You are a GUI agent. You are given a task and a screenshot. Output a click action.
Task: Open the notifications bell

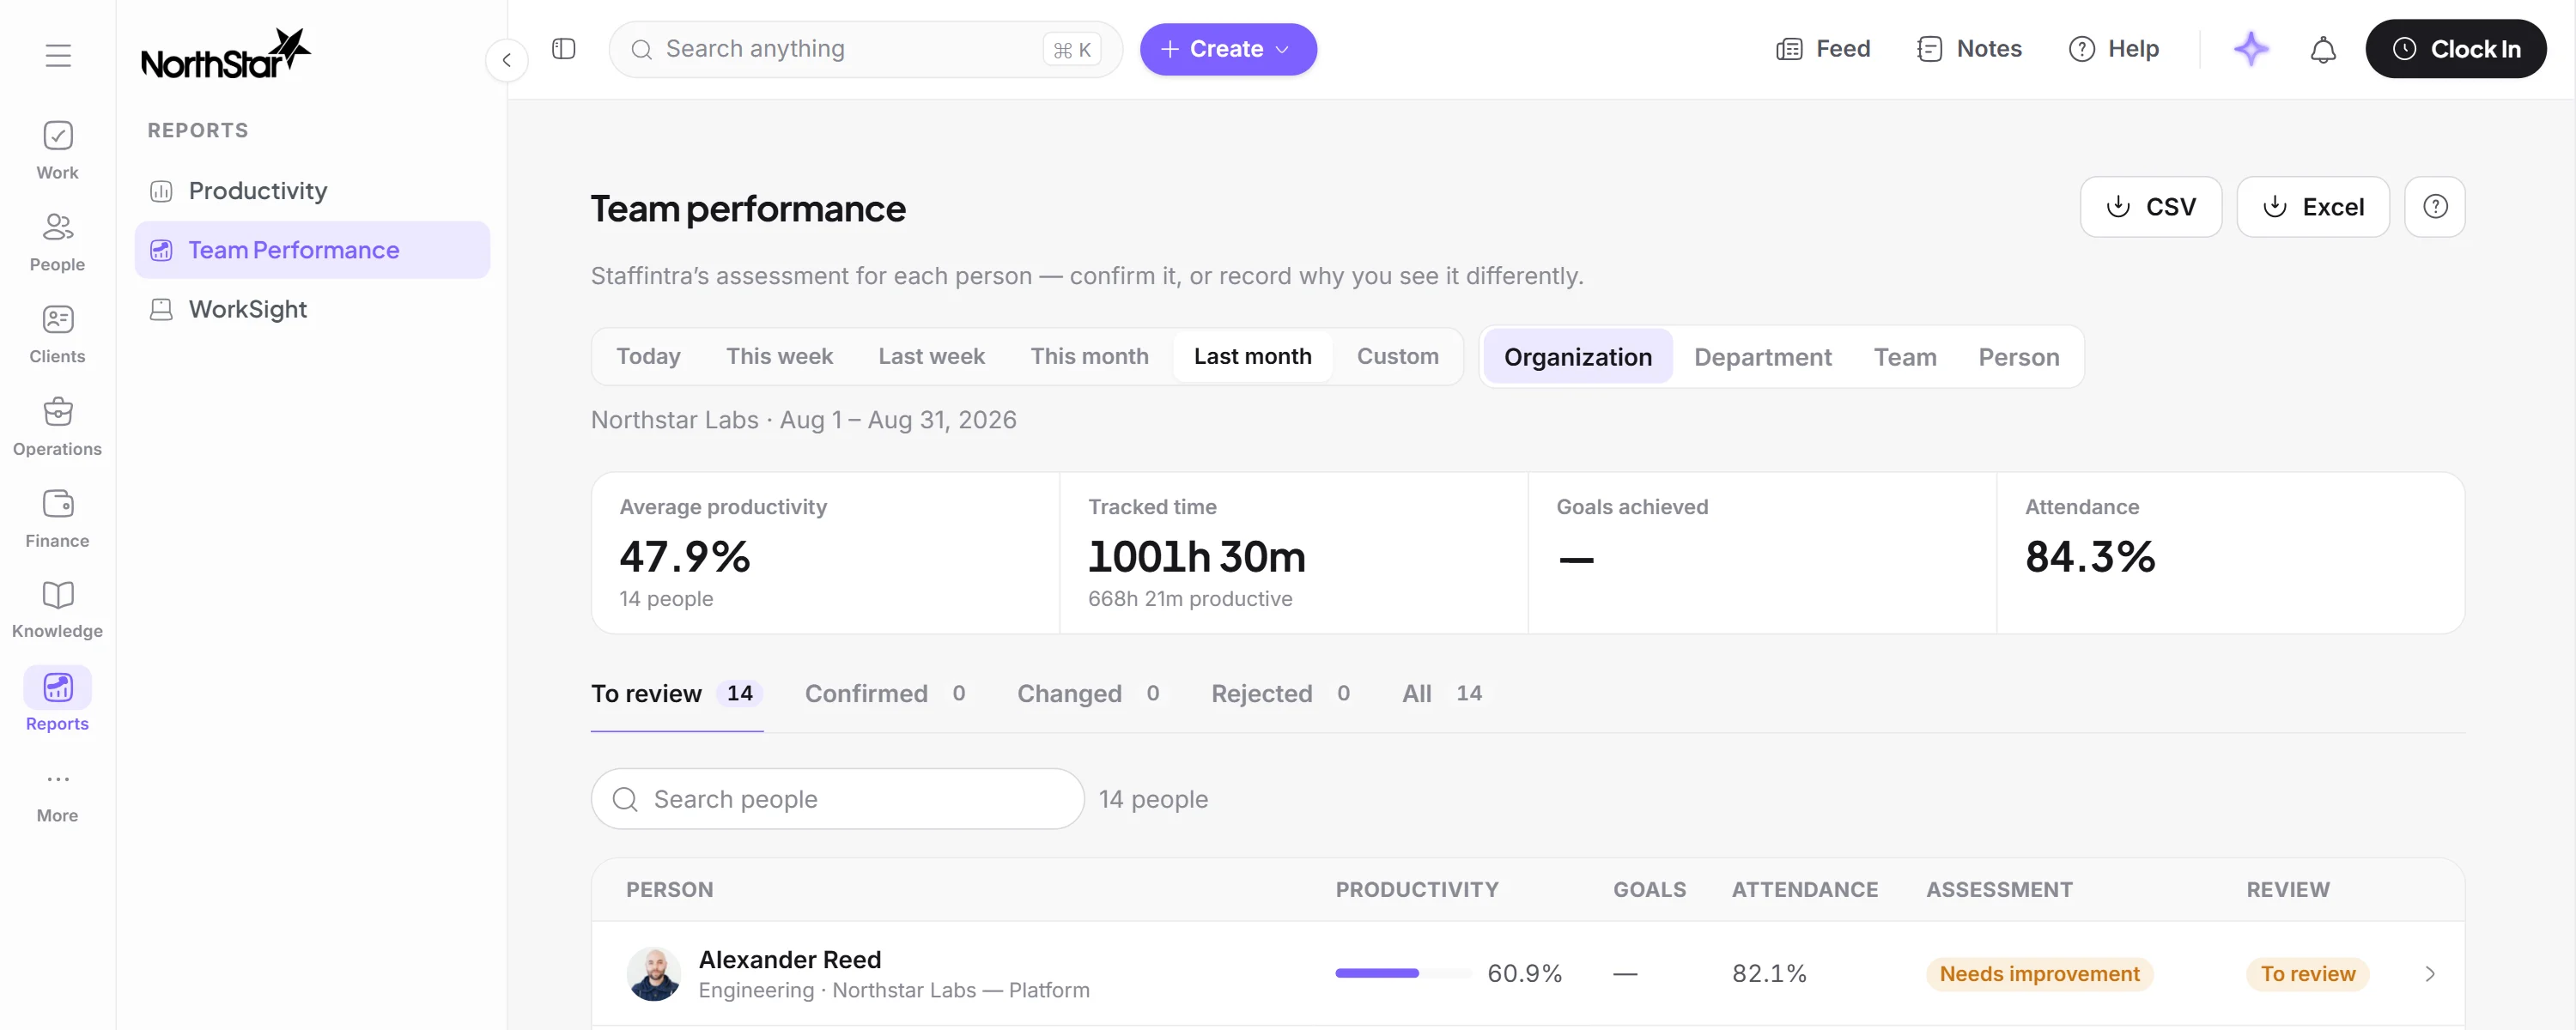[x=2323, y=49]
